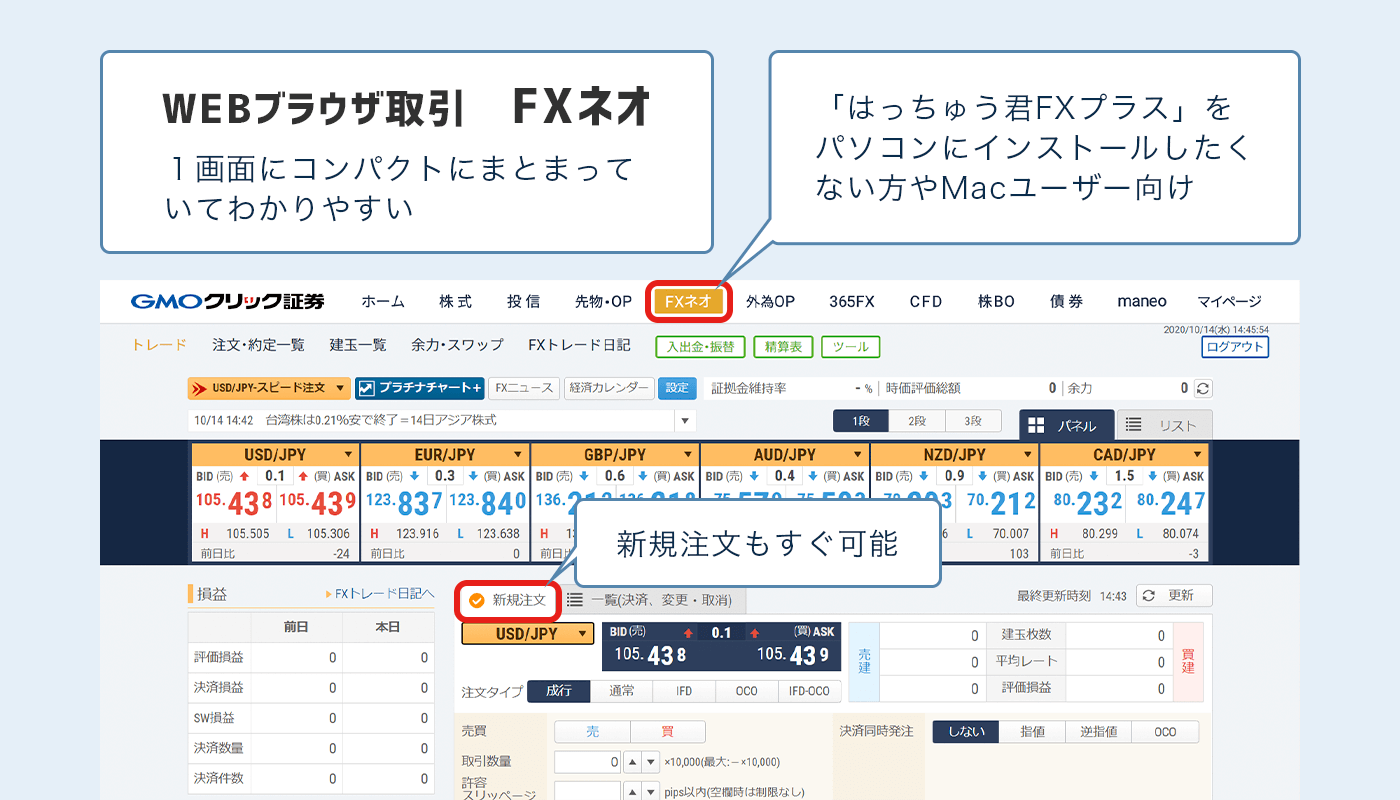Increase 許容スリッページ with up arrow
1400x800 pixels.
click(x=633, y=791)
